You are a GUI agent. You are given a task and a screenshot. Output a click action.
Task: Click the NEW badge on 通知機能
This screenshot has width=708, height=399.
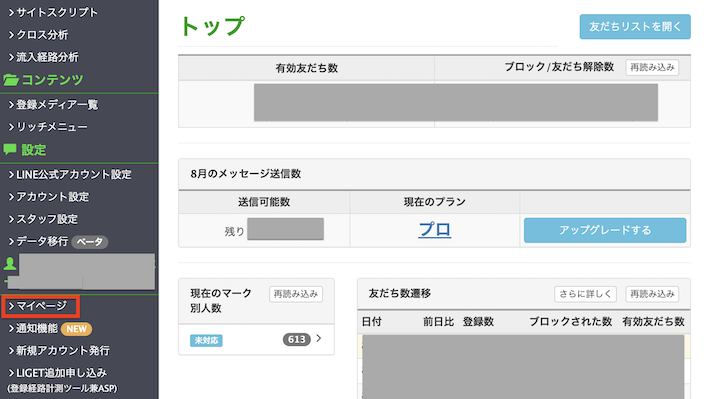76,329
